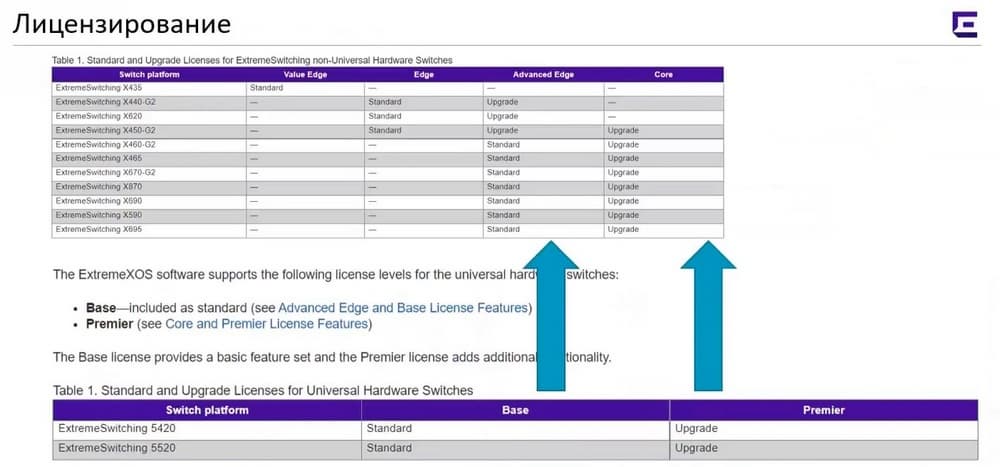
Task: Click Upgrade in the X440-G2 Advanced Edge cell
Action: click(503, 102)
